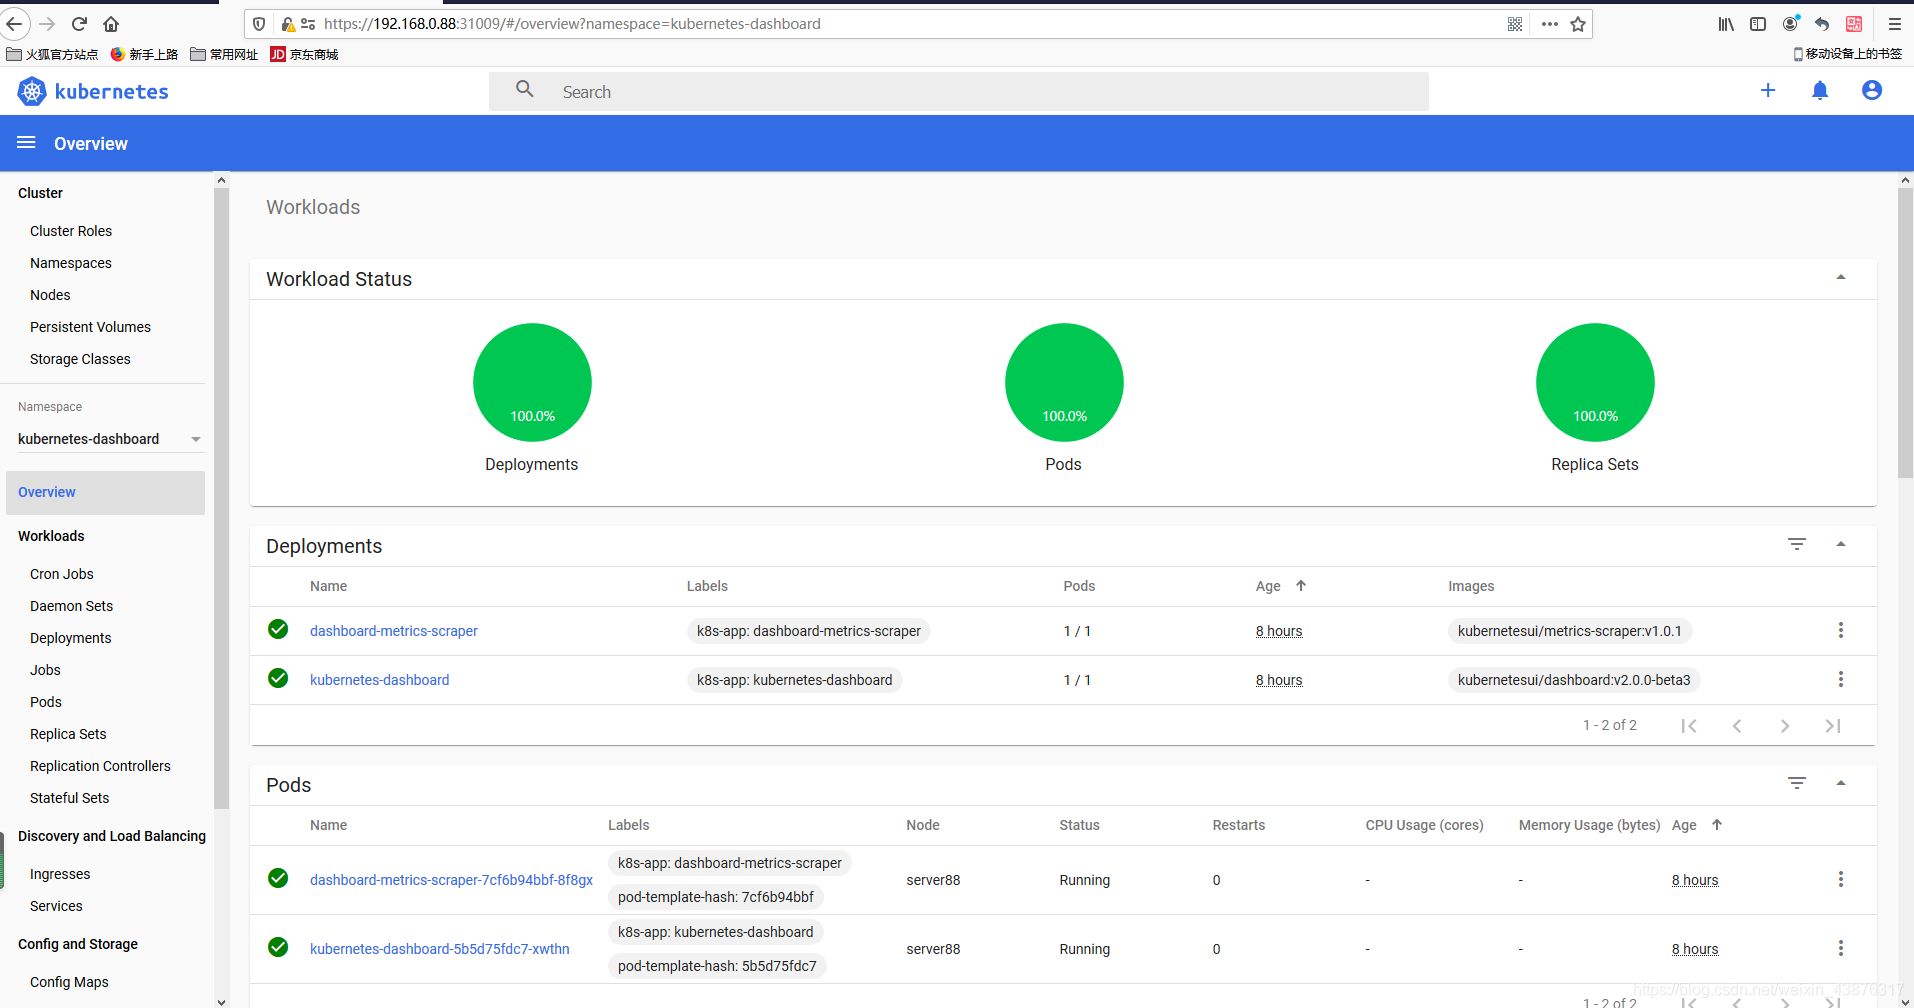Collapse the Pods card
The height and width of the screenshot is (1008, 1914).
[x=1841, y=783]
